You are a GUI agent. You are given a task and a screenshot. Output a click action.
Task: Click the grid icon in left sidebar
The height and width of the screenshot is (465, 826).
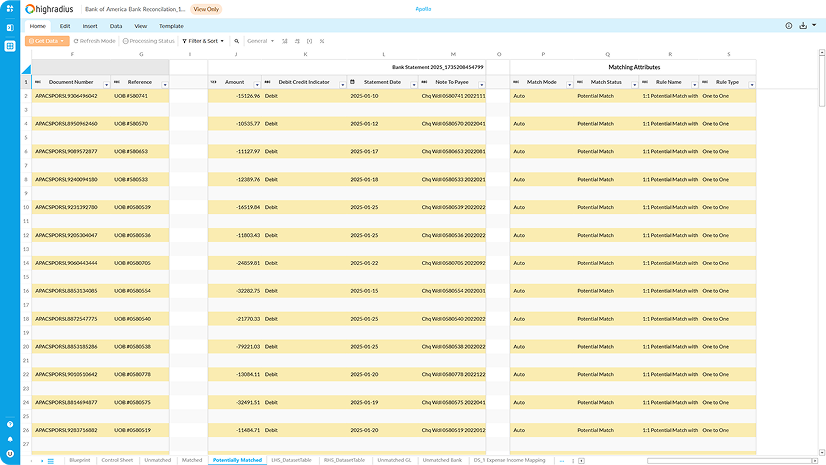10,45
